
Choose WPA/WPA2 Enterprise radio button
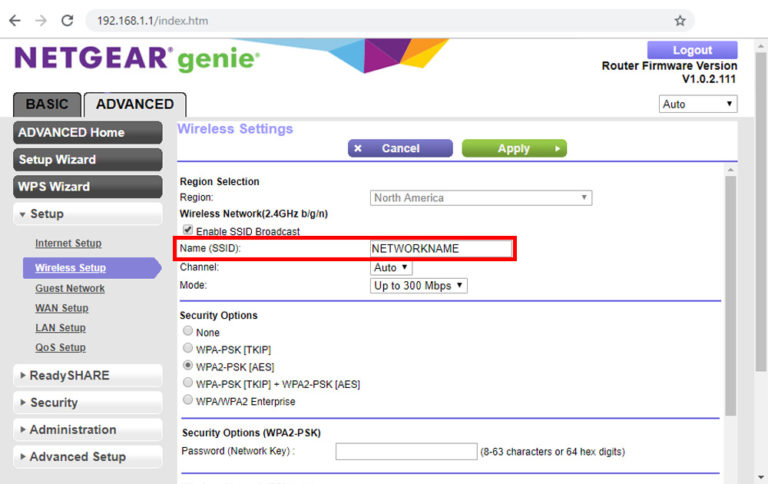pyautogui.click(x=187, y=401)
